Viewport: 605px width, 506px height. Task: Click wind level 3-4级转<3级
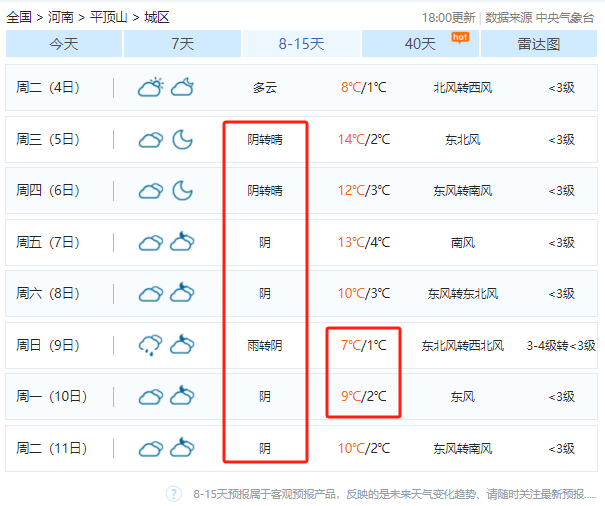click(561, 345)
